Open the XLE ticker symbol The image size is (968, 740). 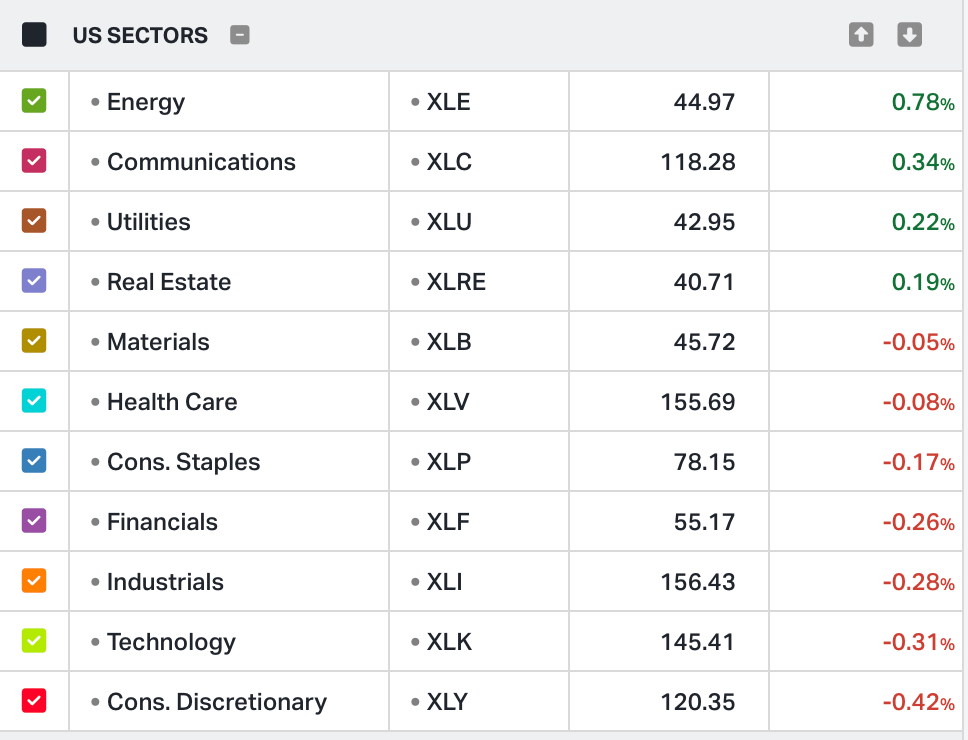(448, 102)
